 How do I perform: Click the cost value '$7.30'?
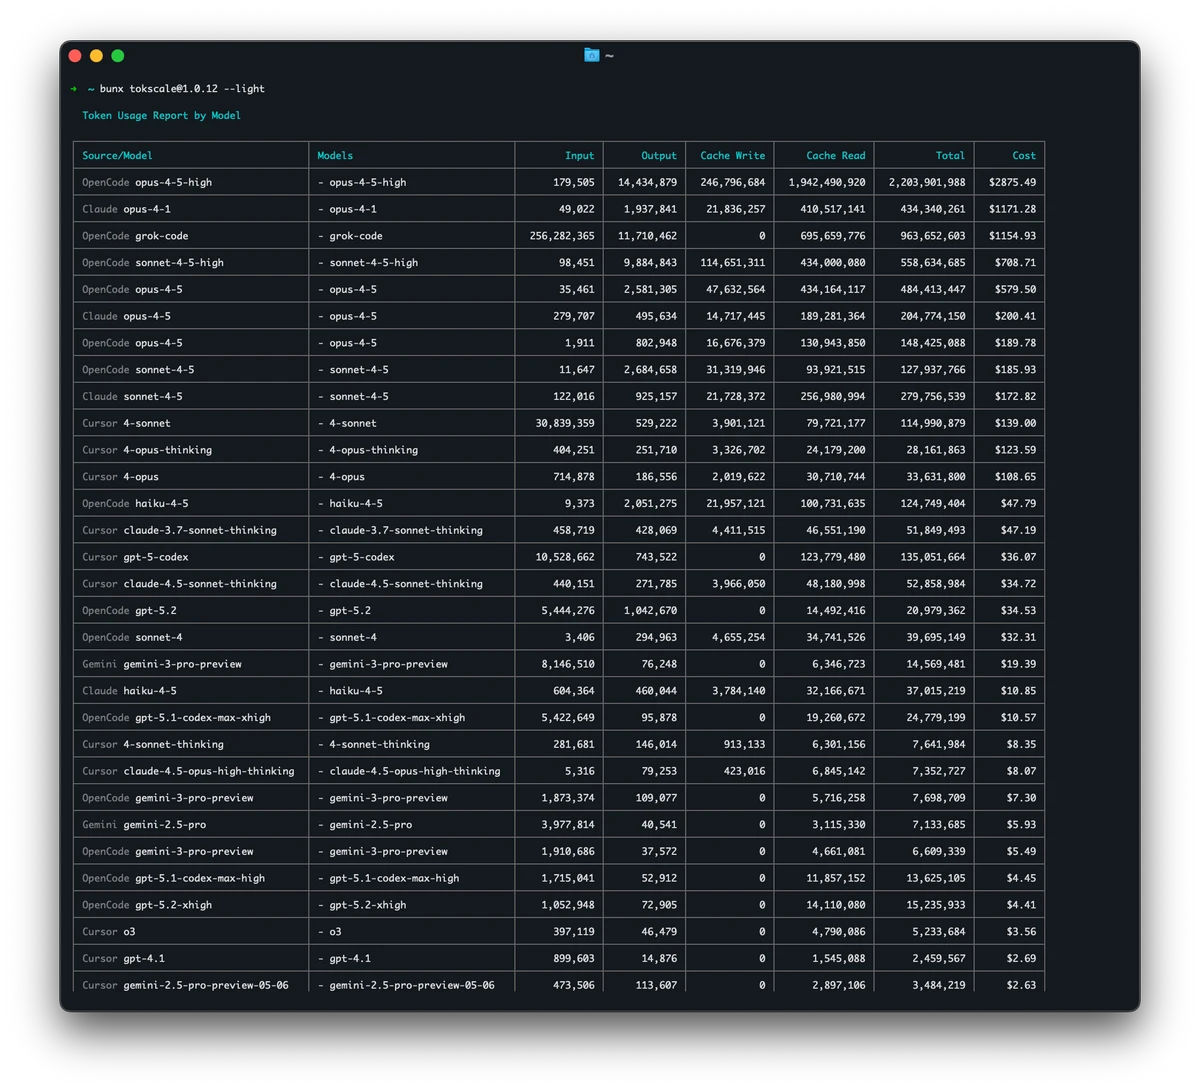(x=1021, y=798)
